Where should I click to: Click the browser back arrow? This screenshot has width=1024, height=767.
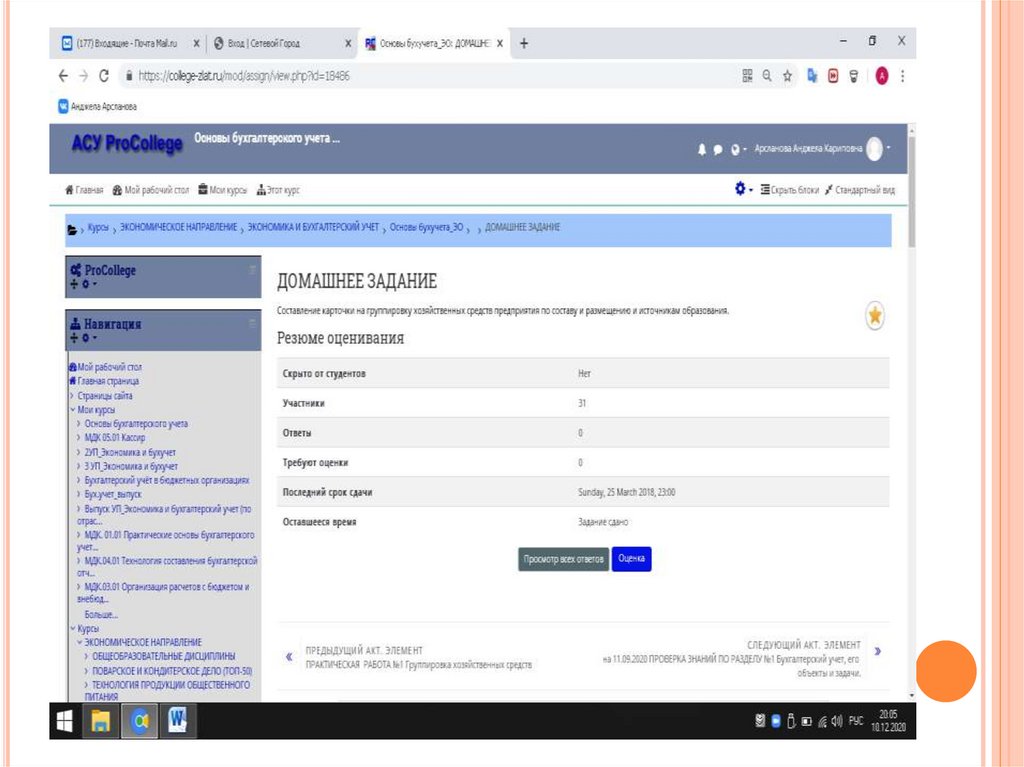point(63,76)
